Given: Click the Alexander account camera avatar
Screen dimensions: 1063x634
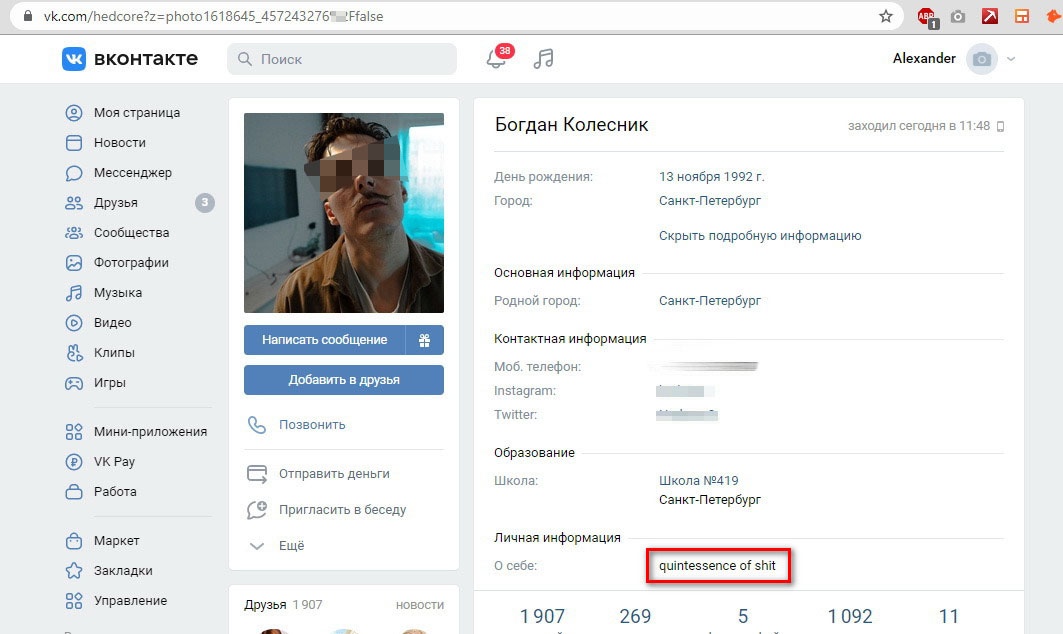Looking at the screenshot, I should 982,59.
